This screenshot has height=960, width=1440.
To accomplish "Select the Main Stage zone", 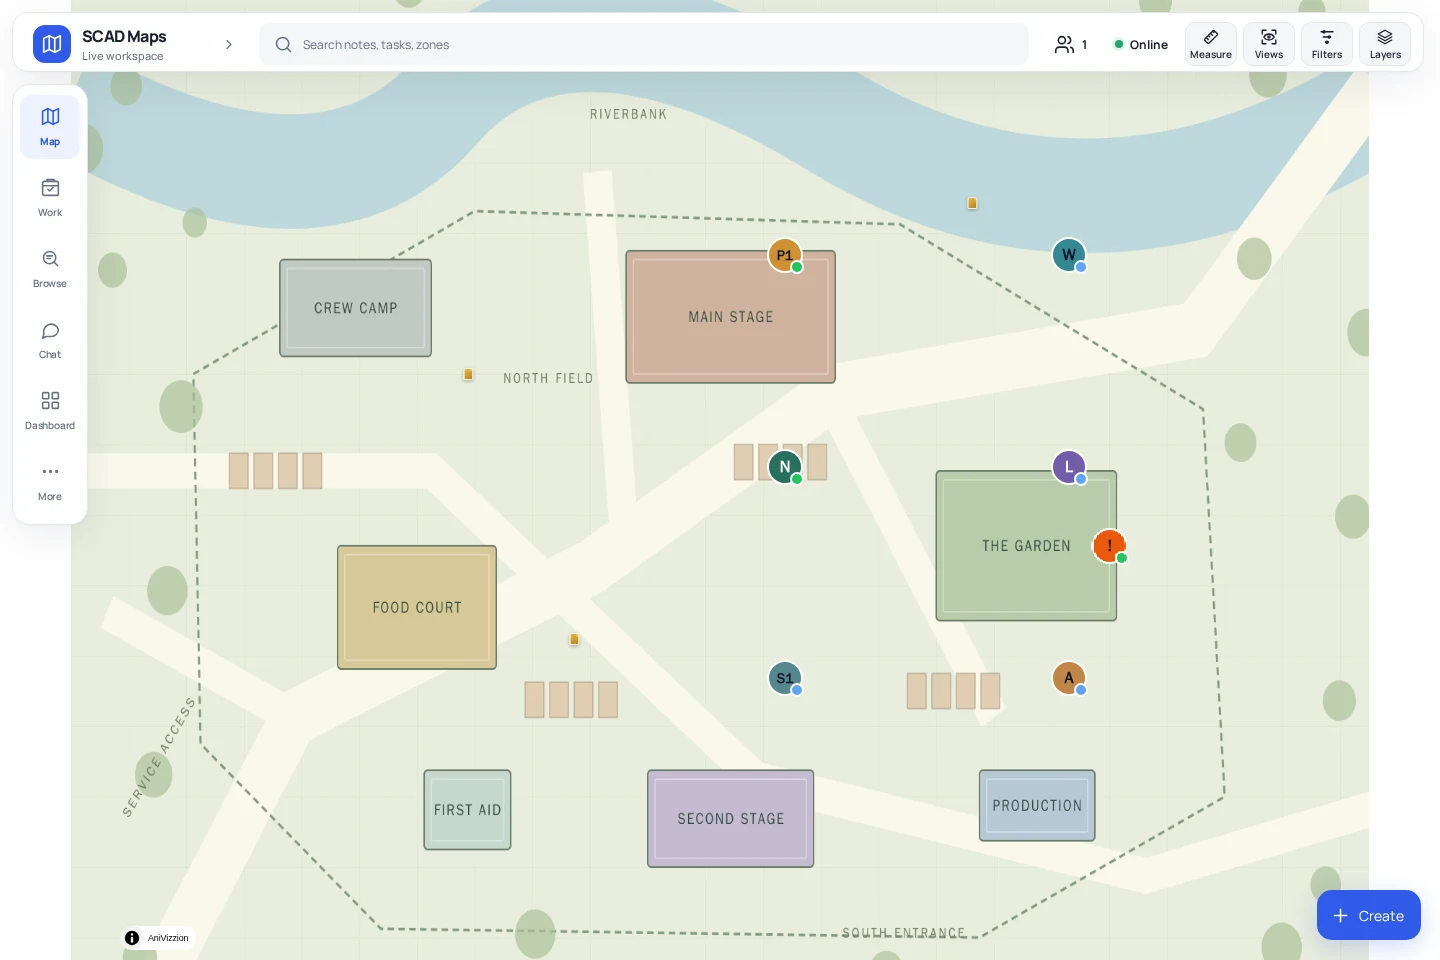I will pos(730,317).
